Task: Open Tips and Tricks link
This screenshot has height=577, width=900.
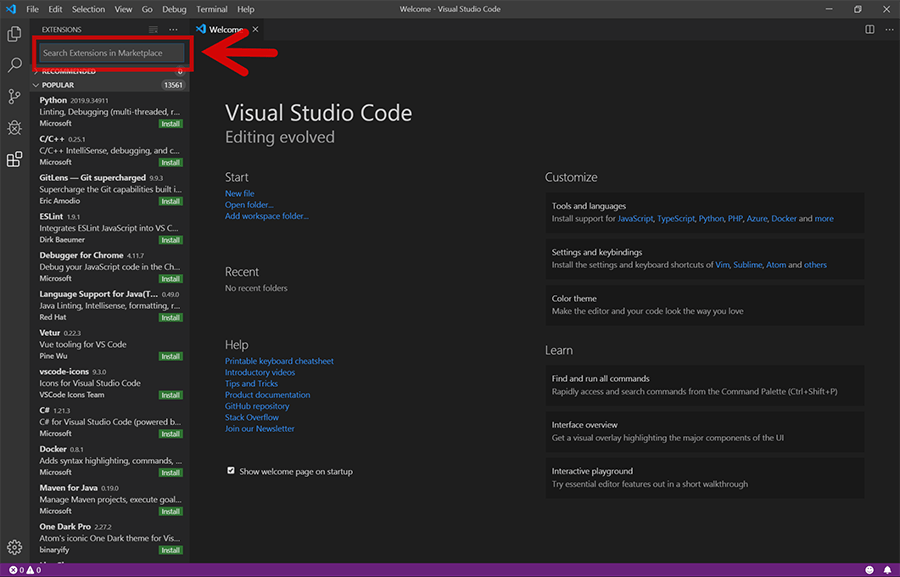Action: [251, 384]
